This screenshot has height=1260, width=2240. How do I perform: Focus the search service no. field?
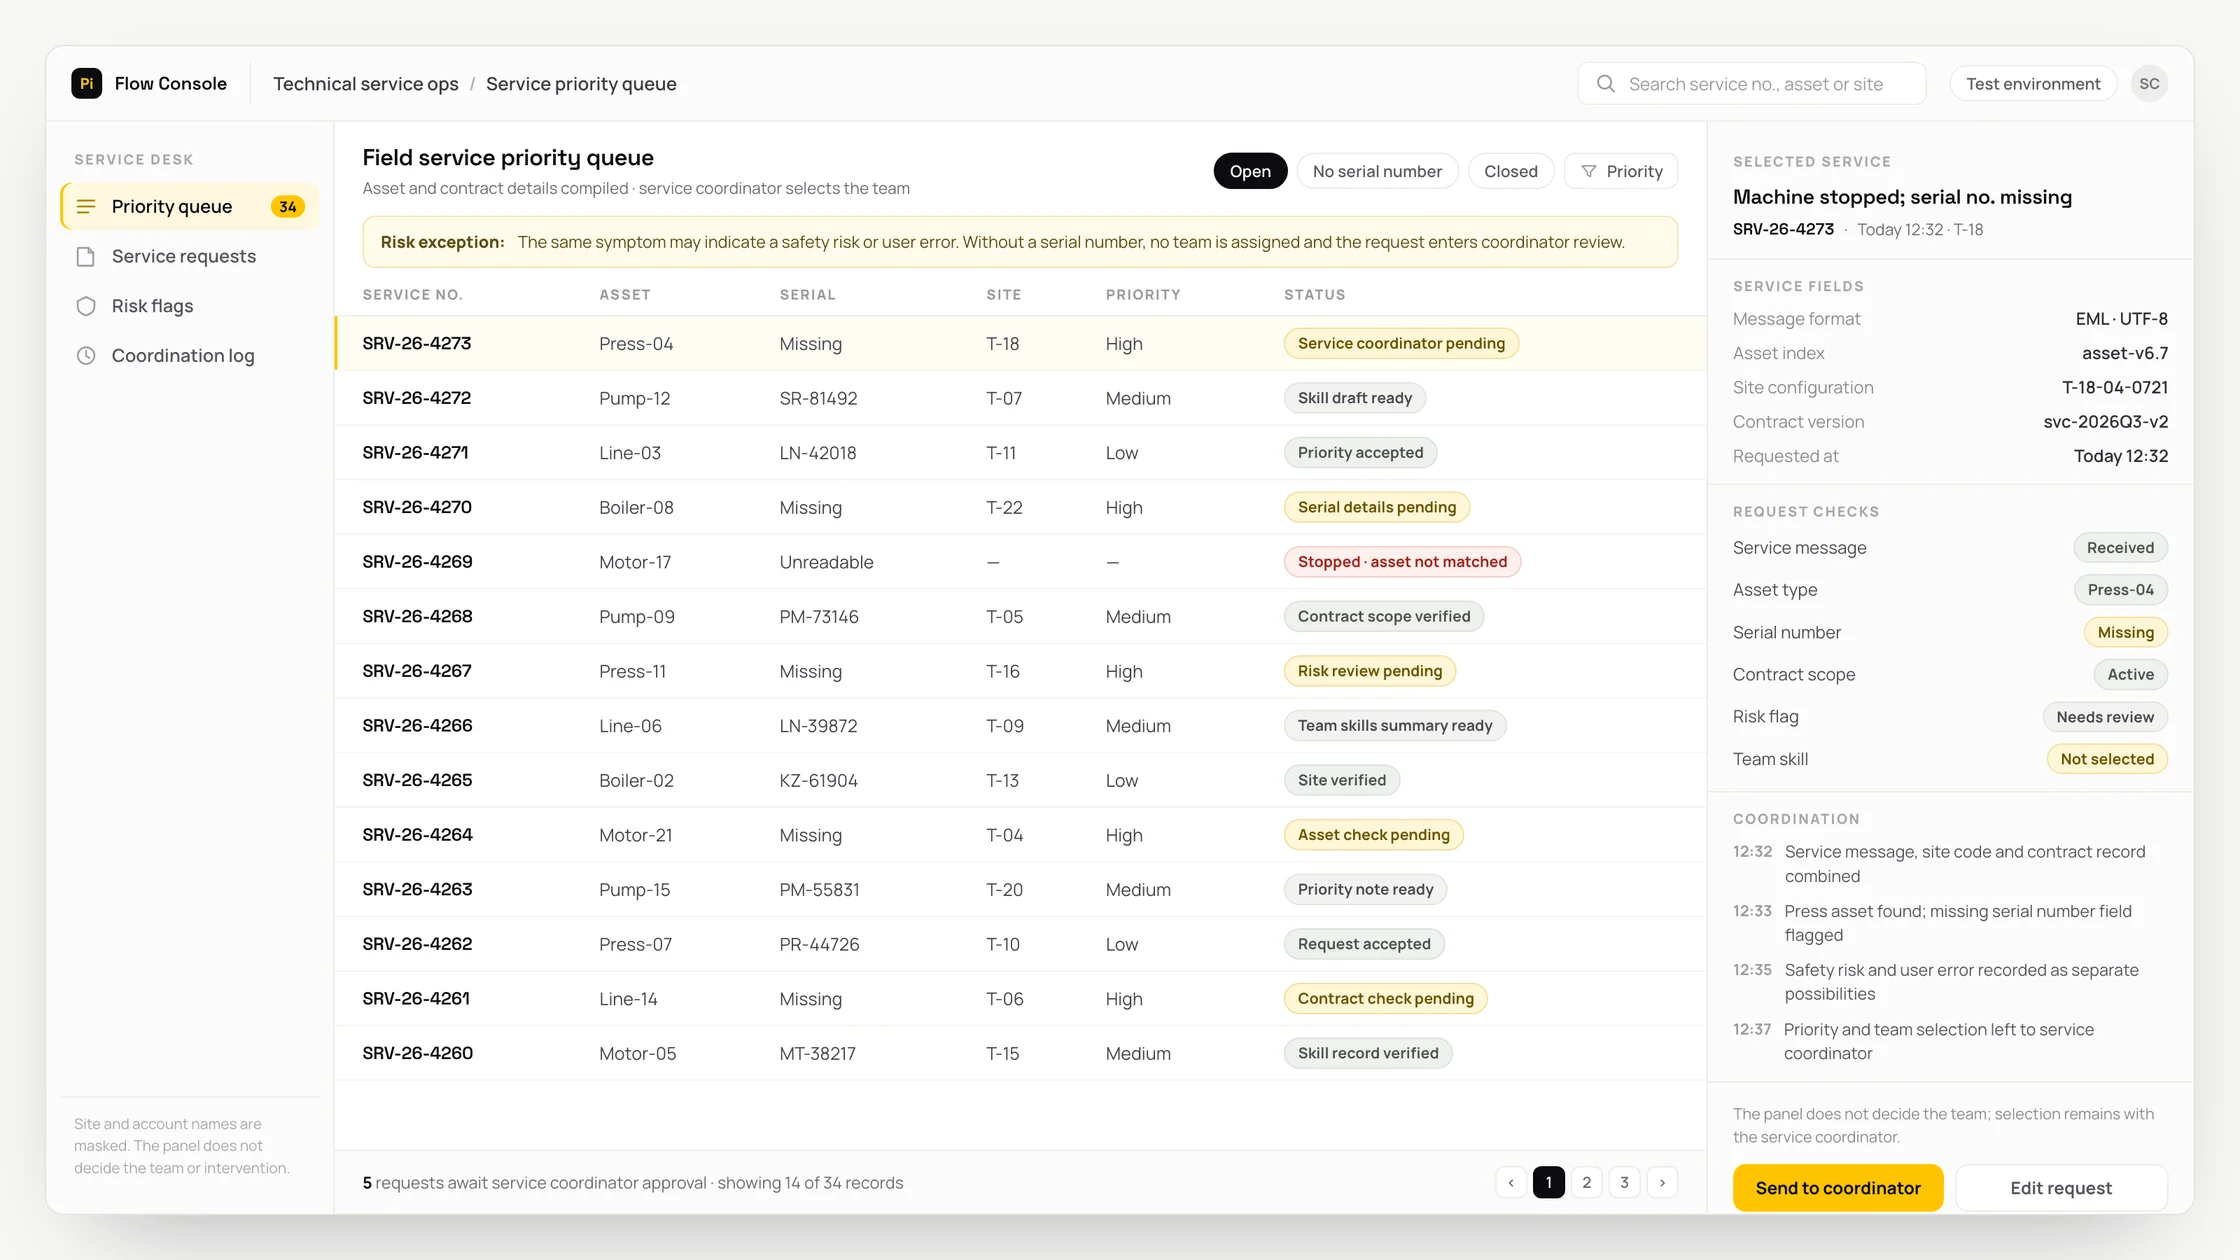click(x=1752, y=84)
